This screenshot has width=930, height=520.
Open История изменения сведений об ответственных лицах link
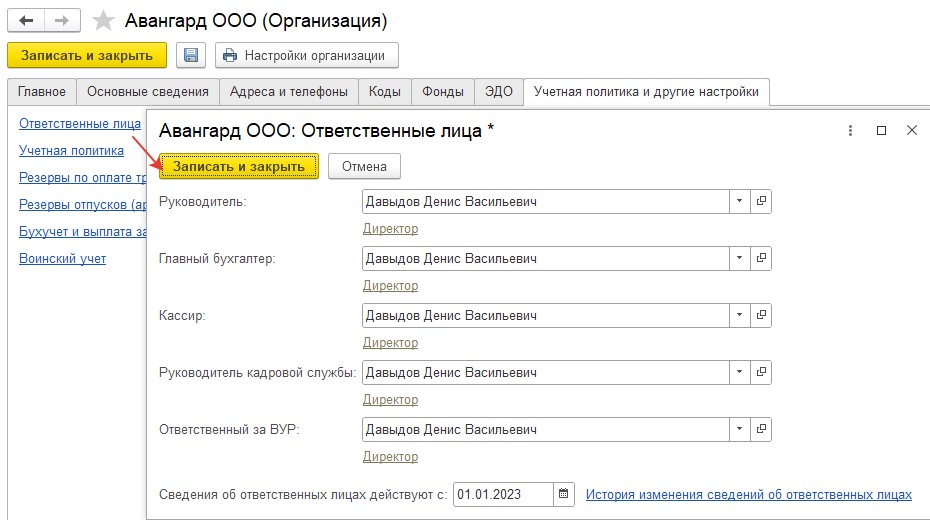[749, 495]
